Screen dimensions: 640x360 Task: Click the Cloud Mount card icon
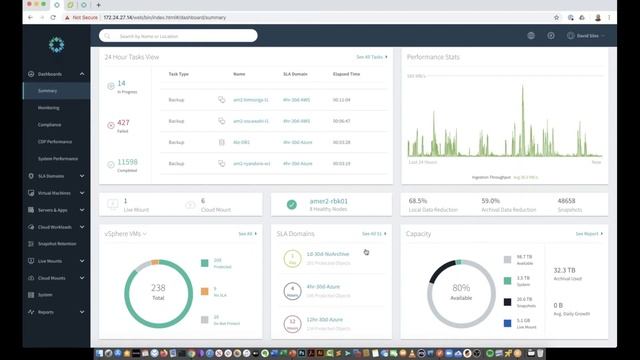[x=190, y=204]
